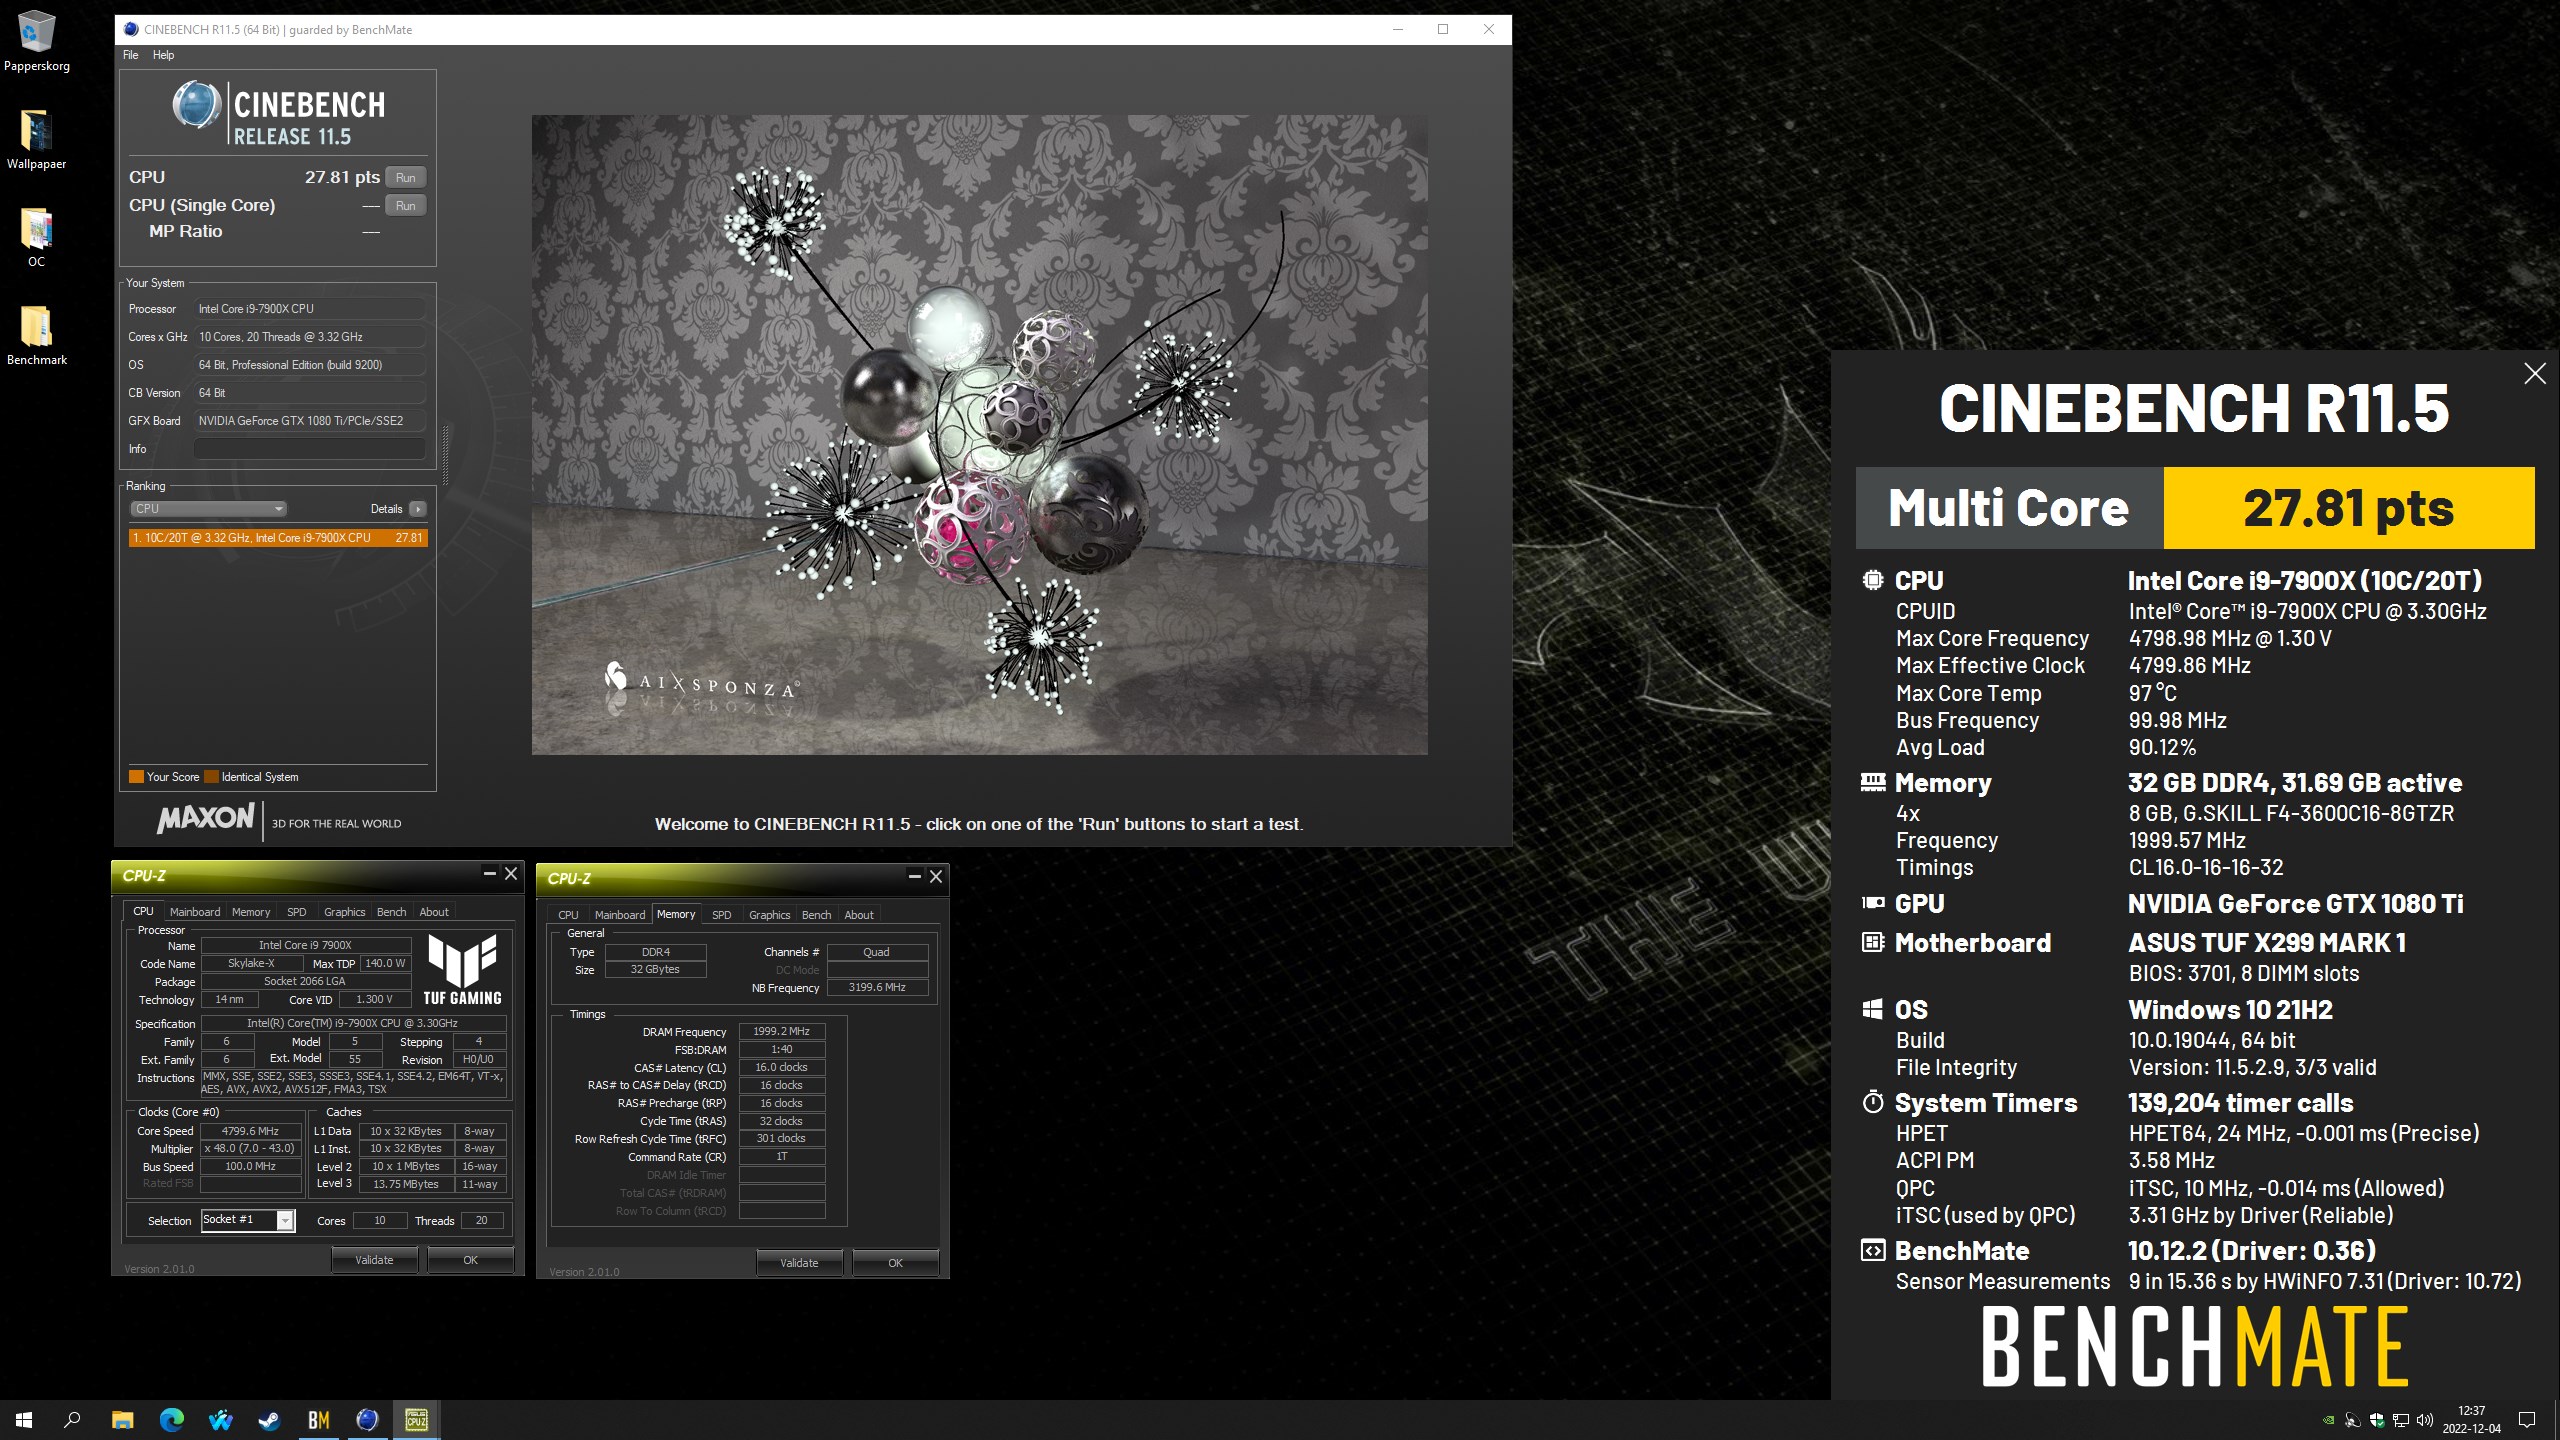This screenshot has width=2560, height=1440.
Task: Open Graphics tab in left CPU-Z
Action: (x=345, y=912)
